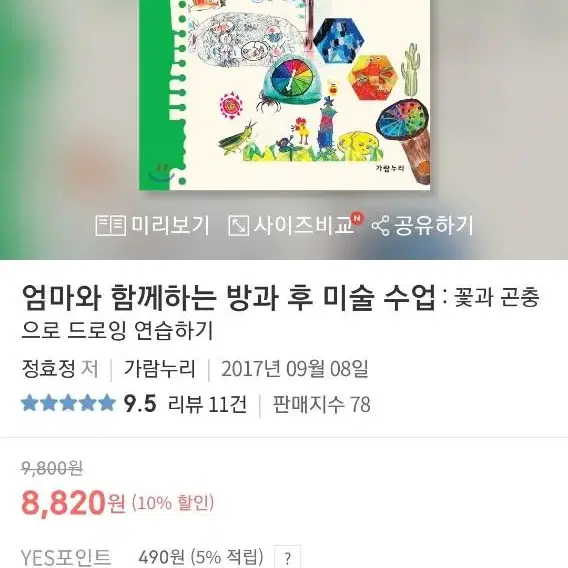The width and height of the screenshot is (568, 568).
Task: Tap the 공유하기 share icon
Action: 380,225
